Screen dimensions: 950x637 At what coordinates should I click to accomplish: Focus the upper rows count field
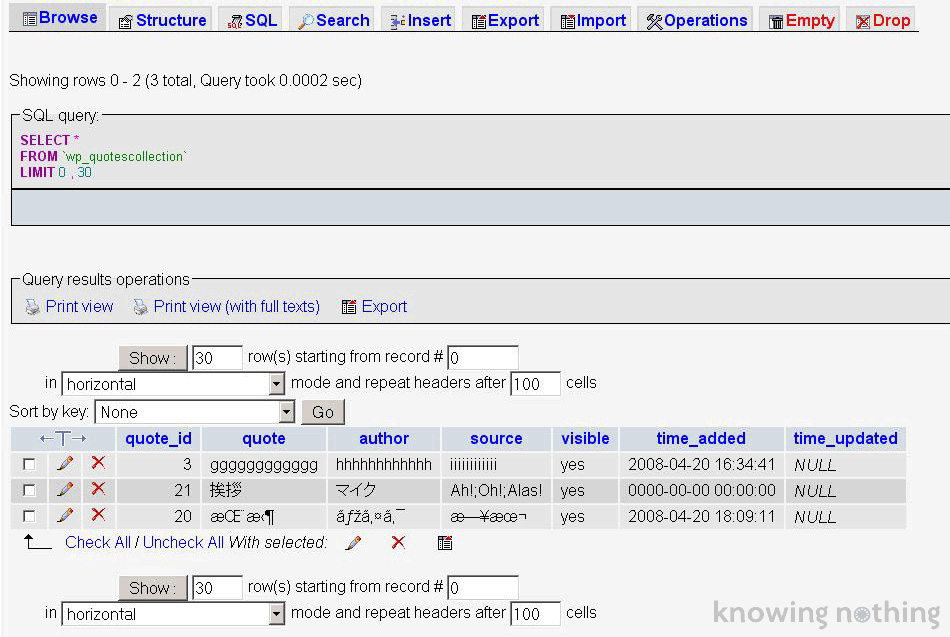tap(217, 358)
